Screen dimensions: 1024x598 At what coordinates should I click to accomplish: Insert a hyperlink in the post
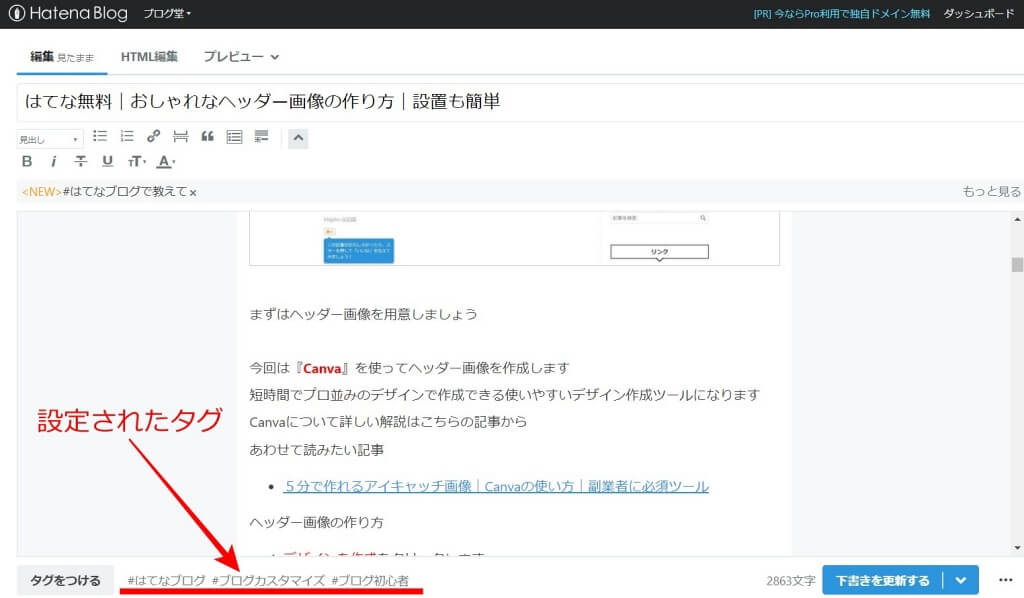[x=152, y=136]
